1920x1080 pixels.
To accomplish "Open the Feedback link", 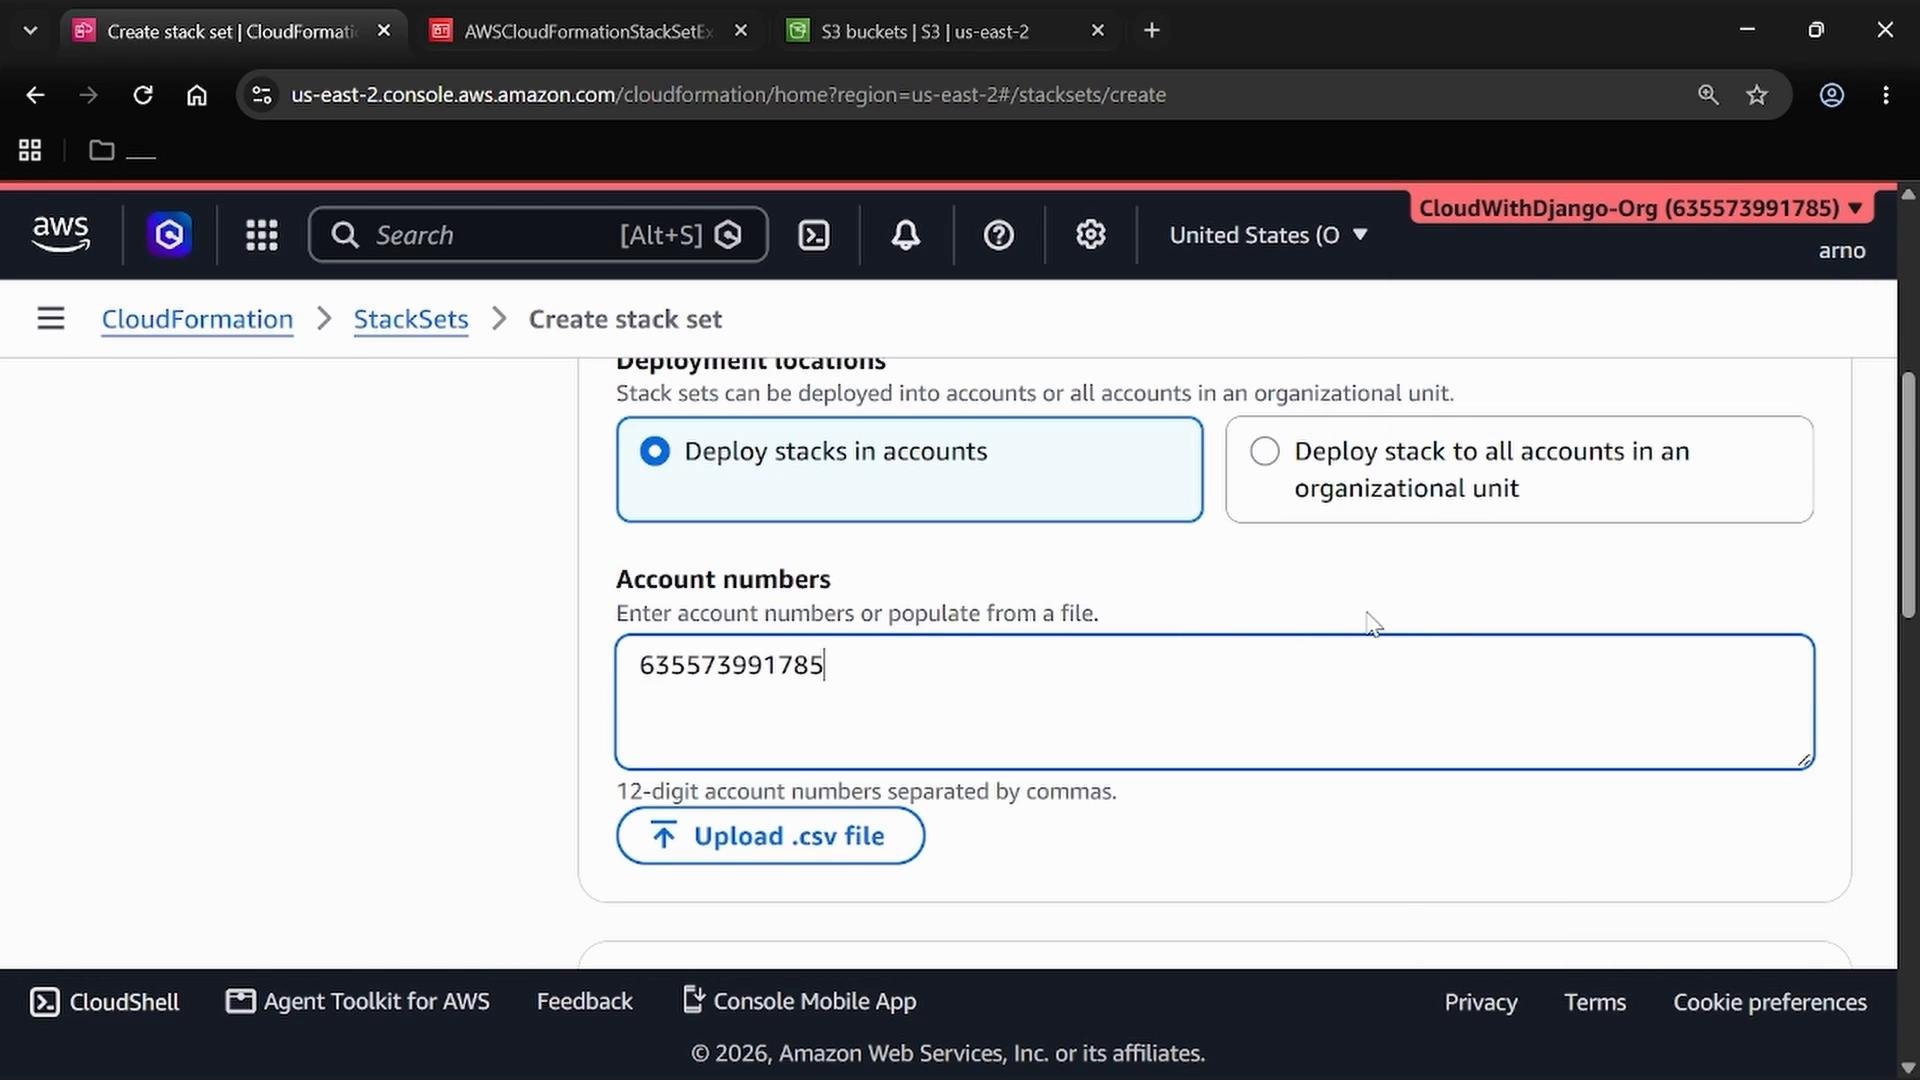I will (x=585, y=1002).
